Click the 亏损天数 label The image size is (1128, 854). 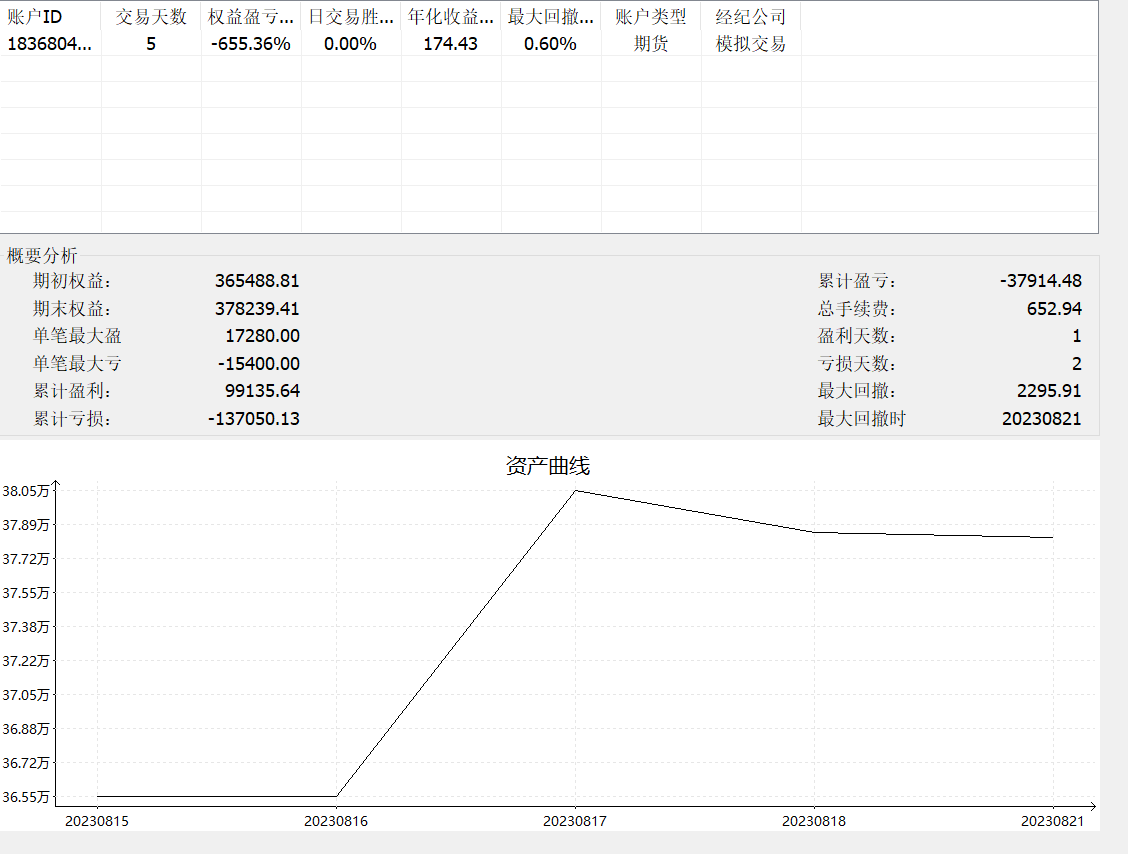[857, 363]
